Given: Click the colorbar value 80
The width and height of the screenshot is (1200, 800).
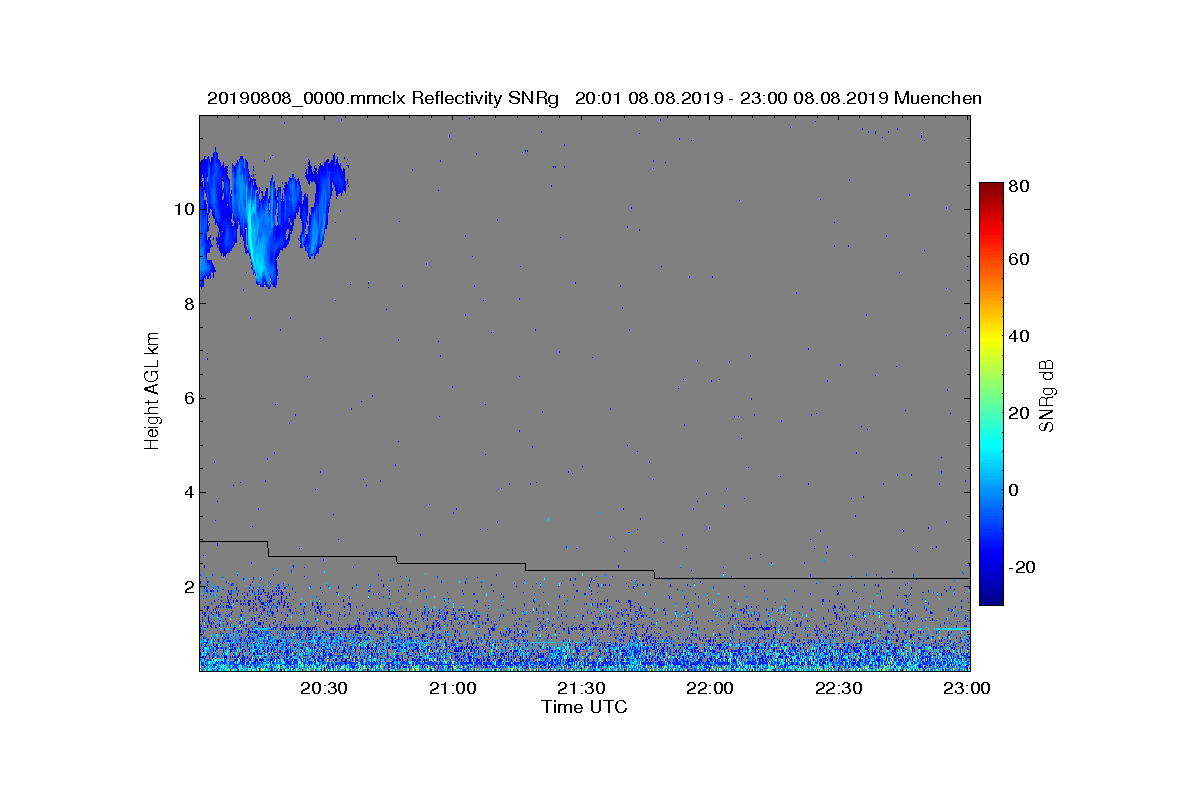Looking at the screenshot, I should coord(1020,184).
